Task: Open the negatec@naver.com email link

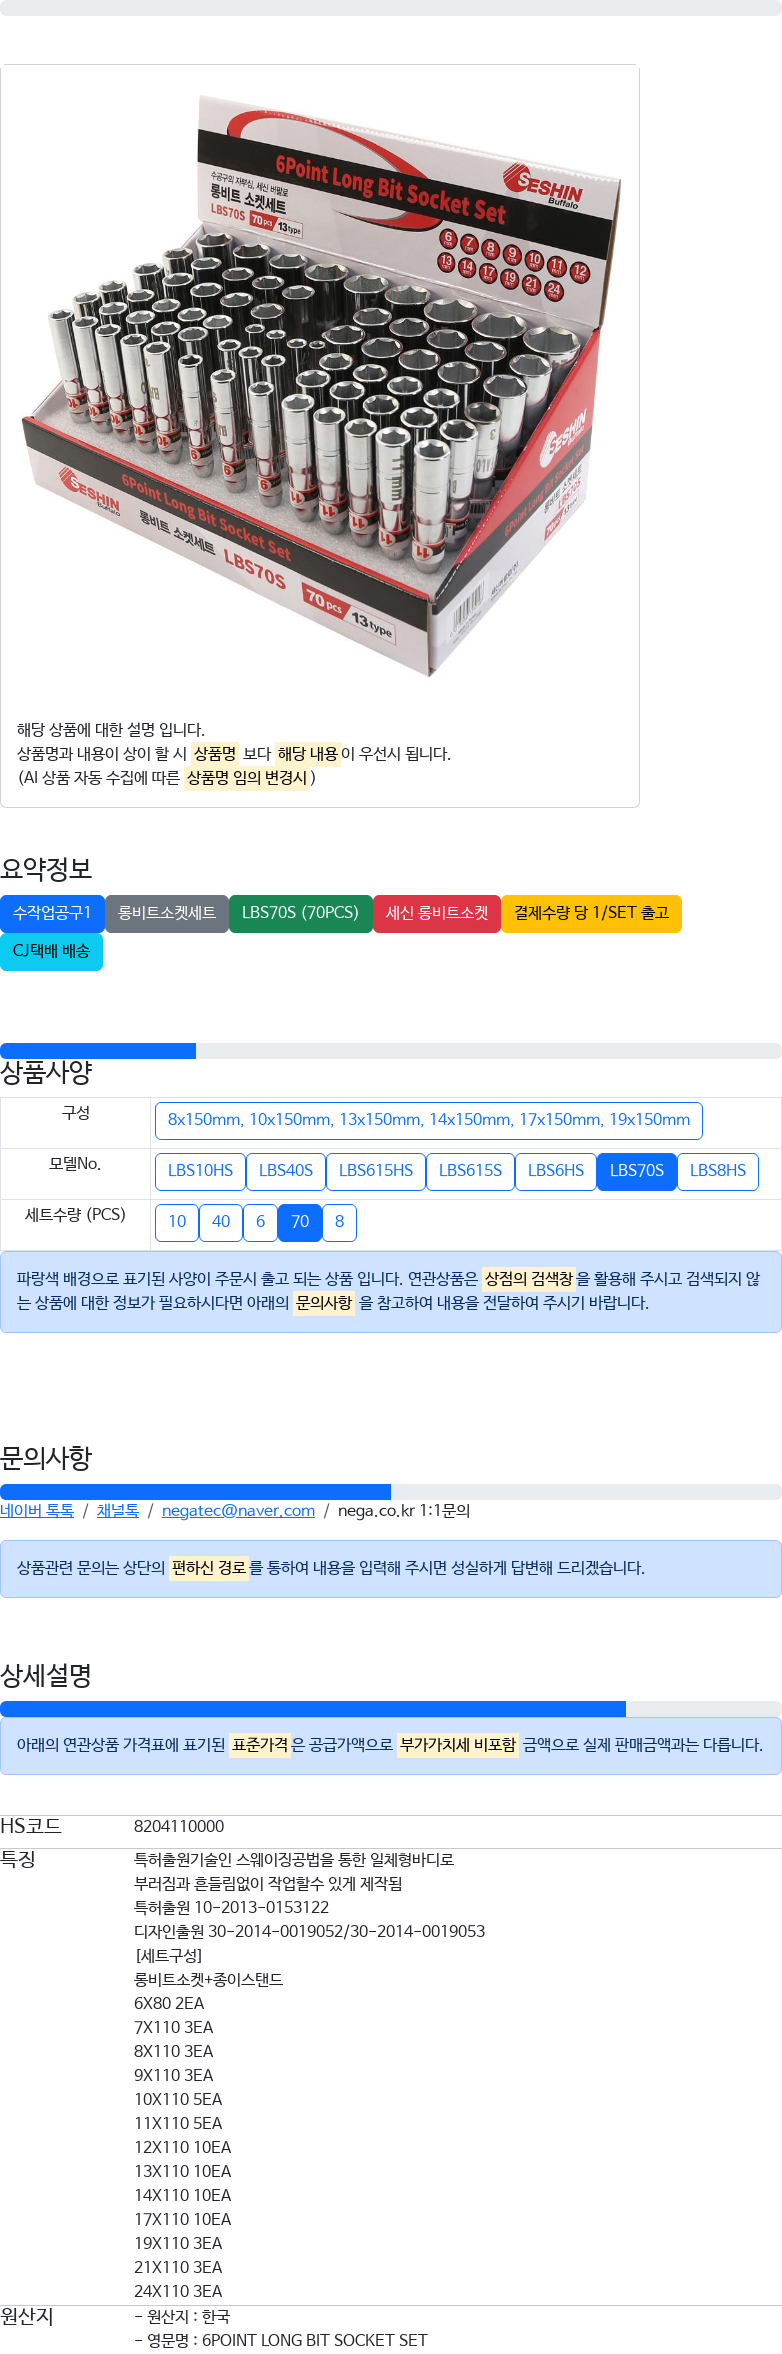Action: tap(238, 1511)
